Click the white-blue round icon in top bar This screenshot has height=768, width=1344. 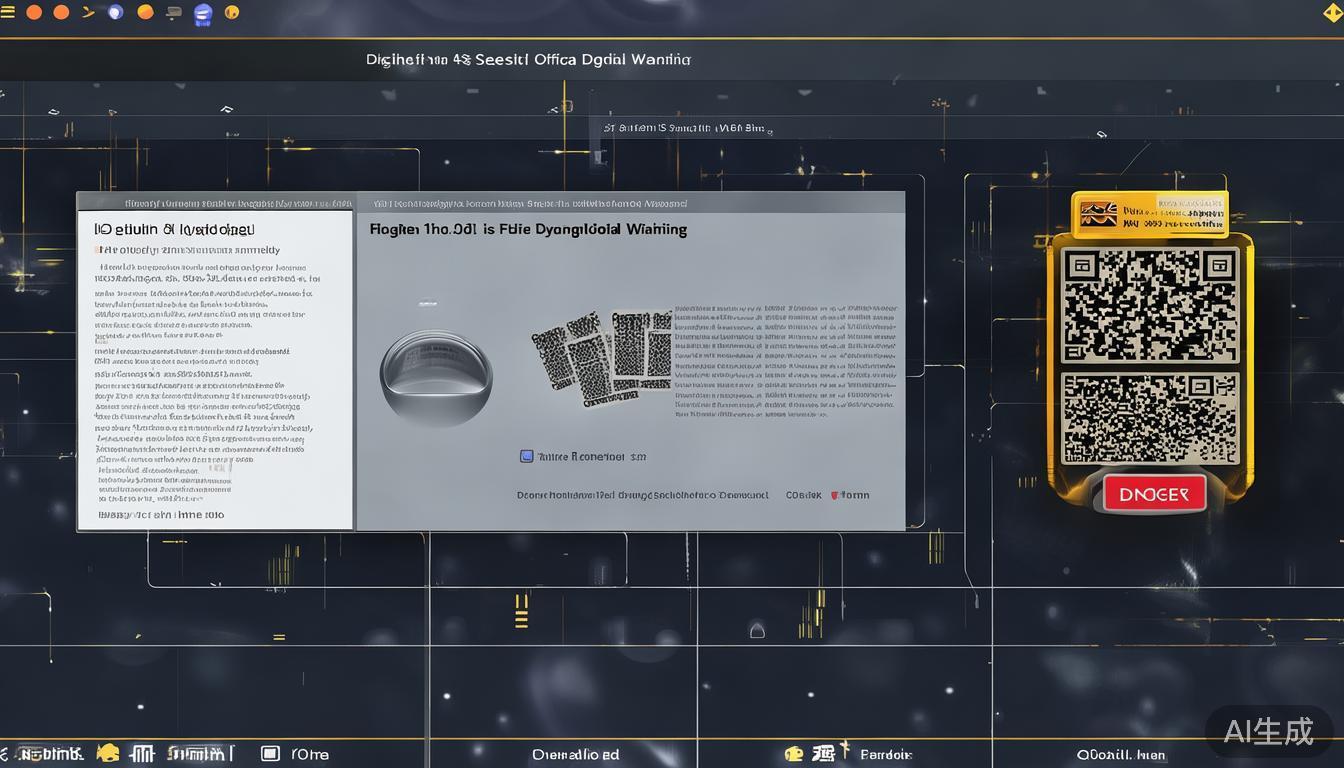coord(115,12)
